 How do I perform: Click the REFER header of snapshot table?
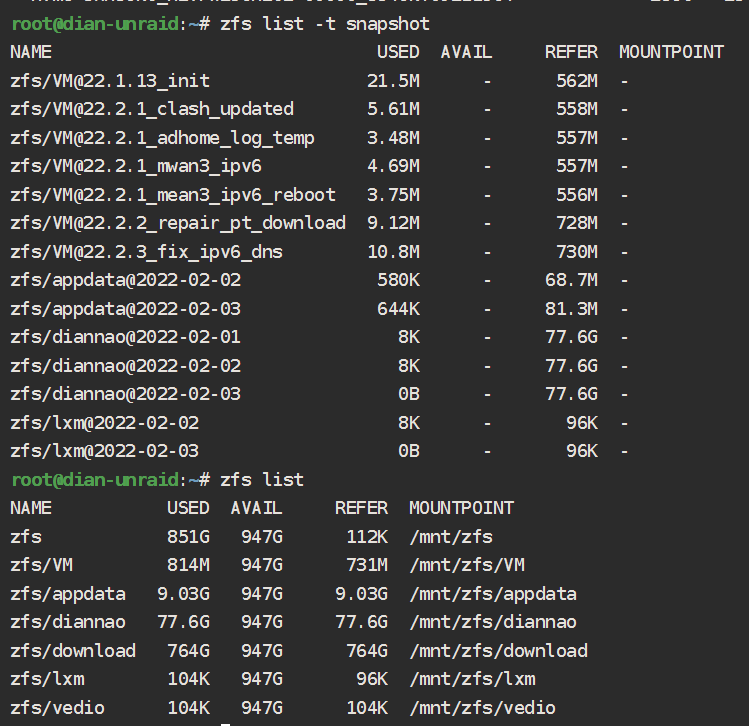pyautogui.click(x=572, y=52)
